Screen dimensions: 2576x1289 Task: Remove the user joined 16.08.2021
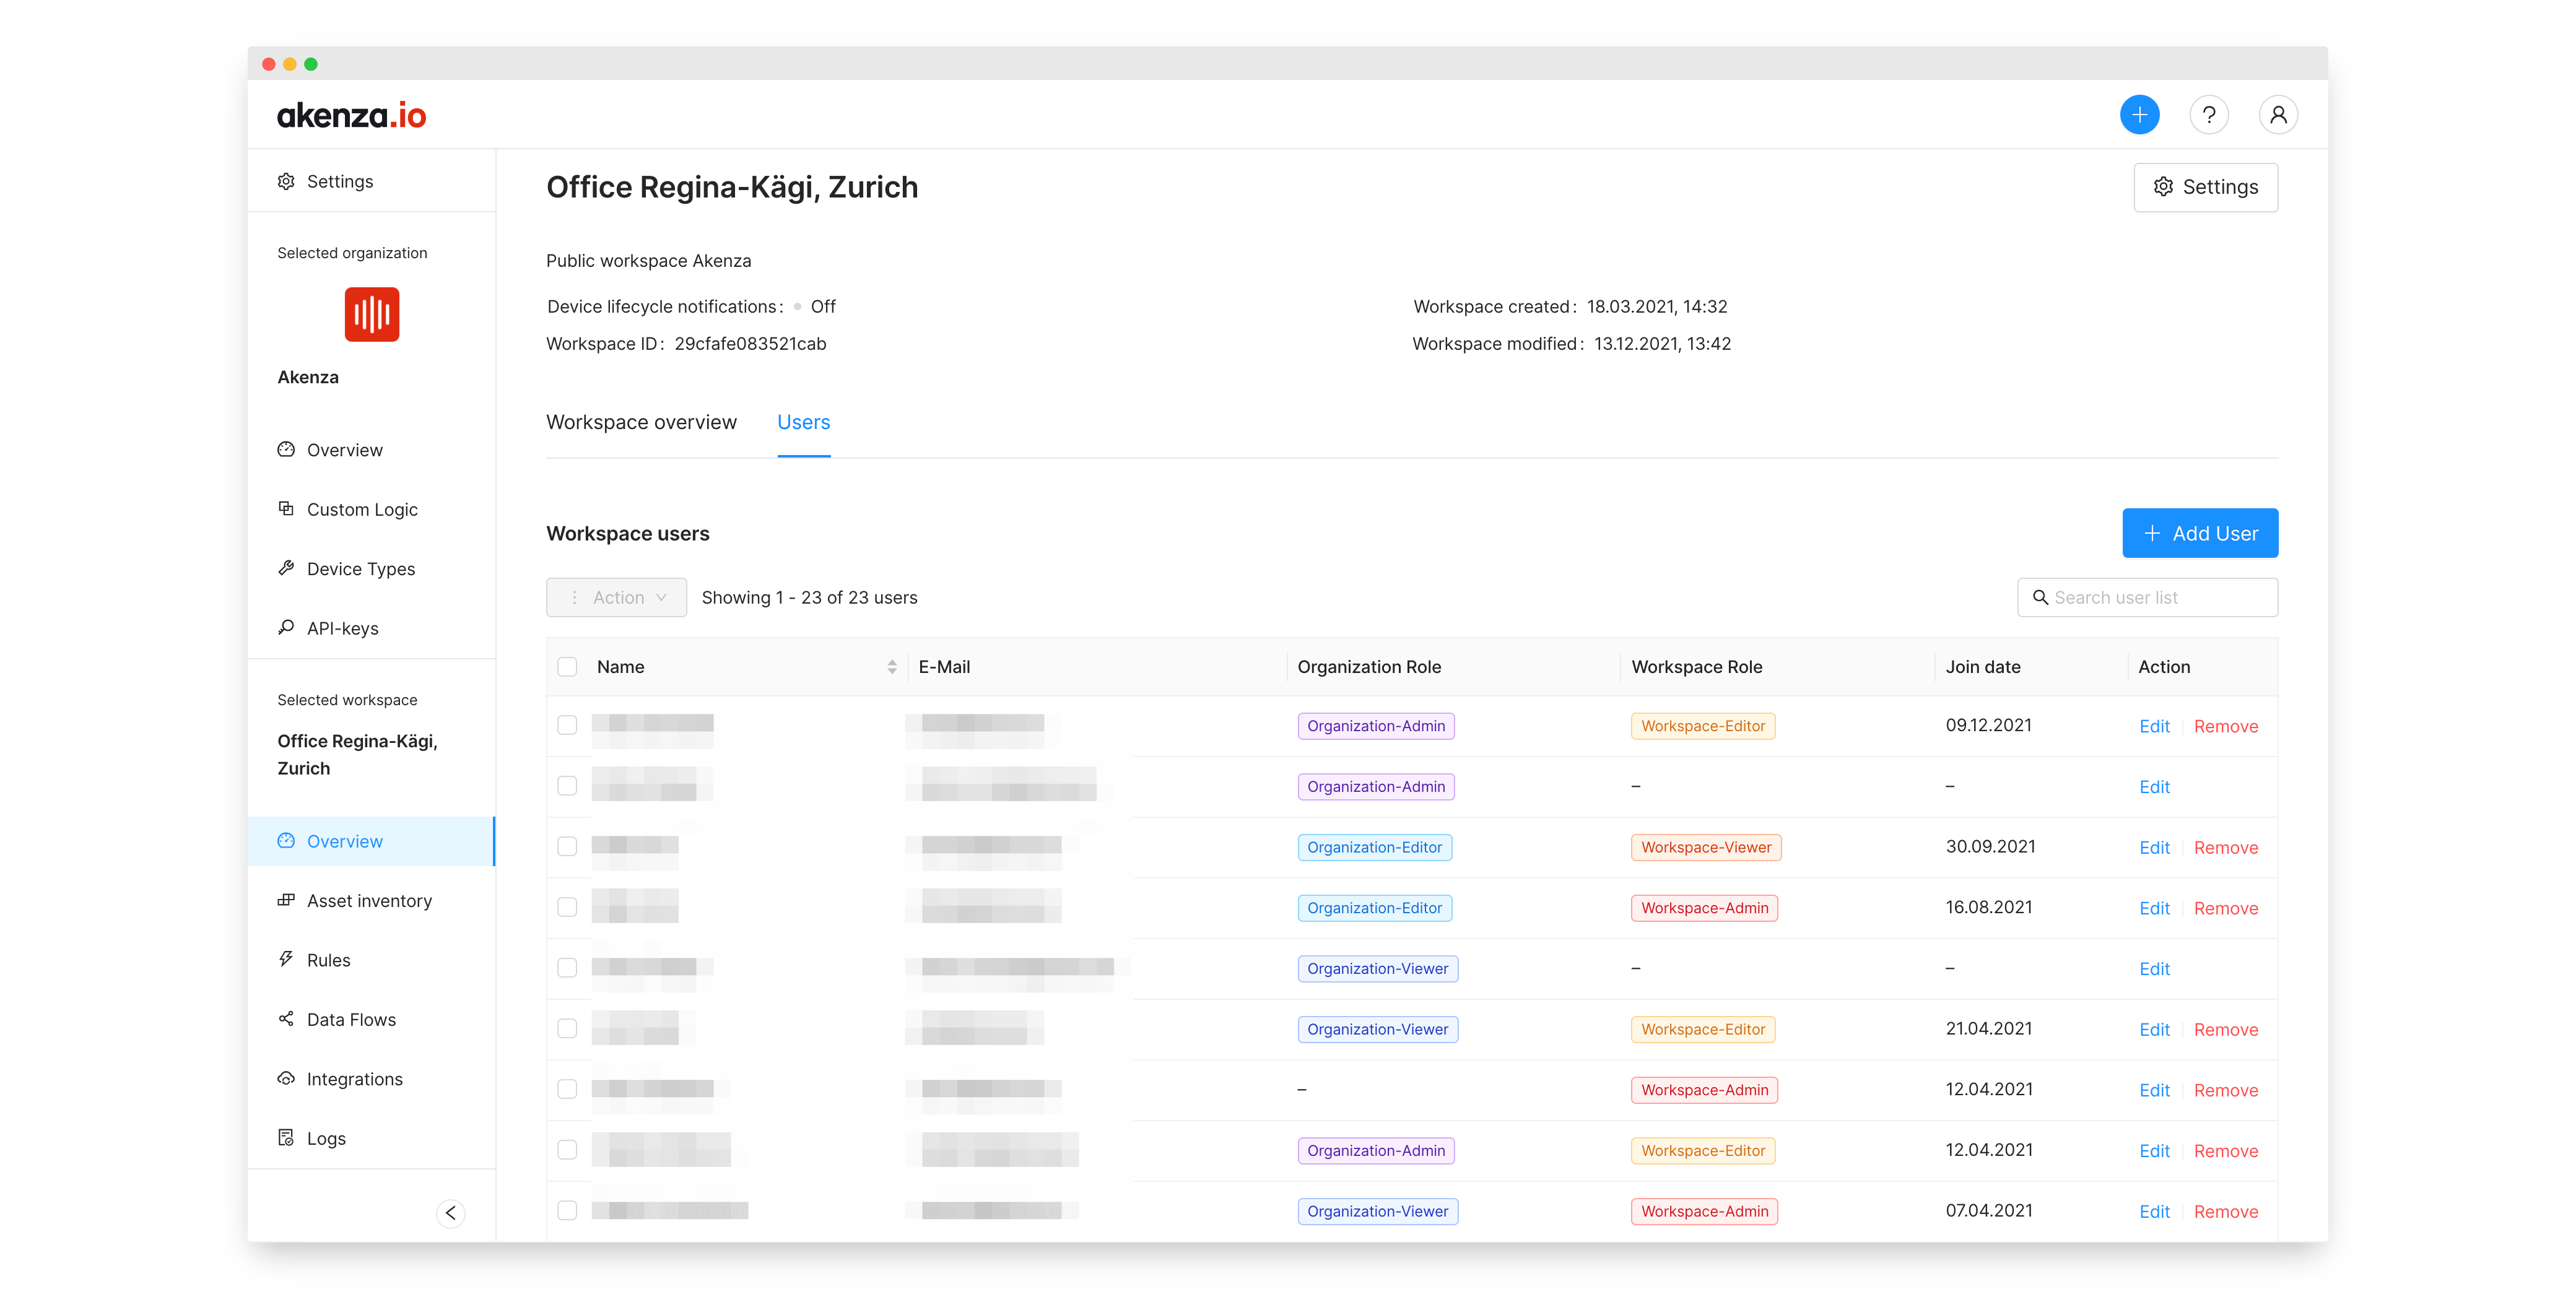(2226, 908)
